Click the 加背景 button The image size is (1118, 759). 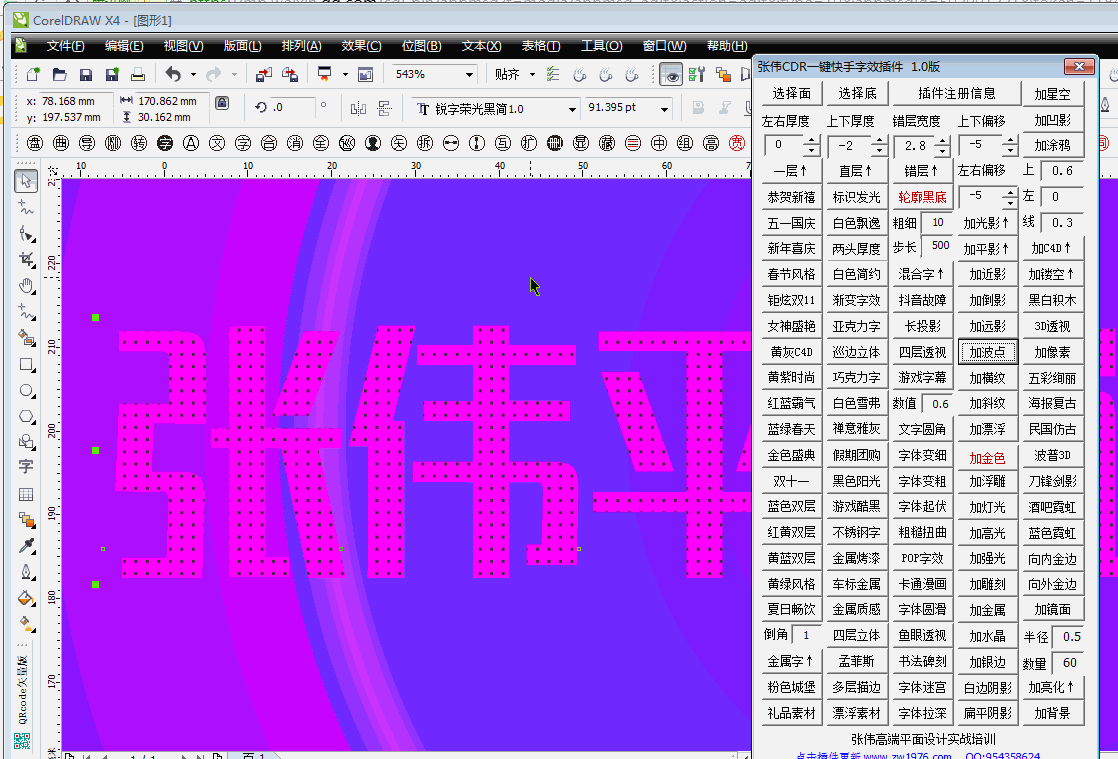[x=1052, y=713]
